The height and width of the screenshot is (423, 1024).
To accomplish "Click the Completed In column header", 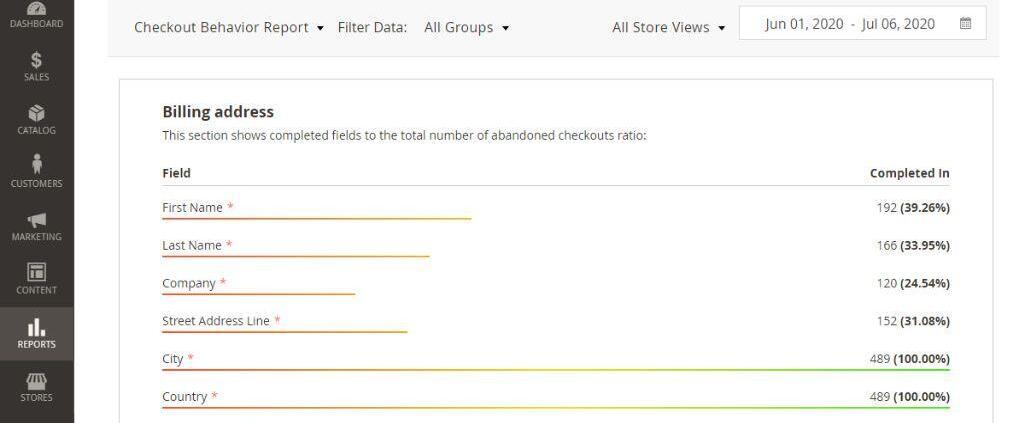I will [x=909, y=173].
